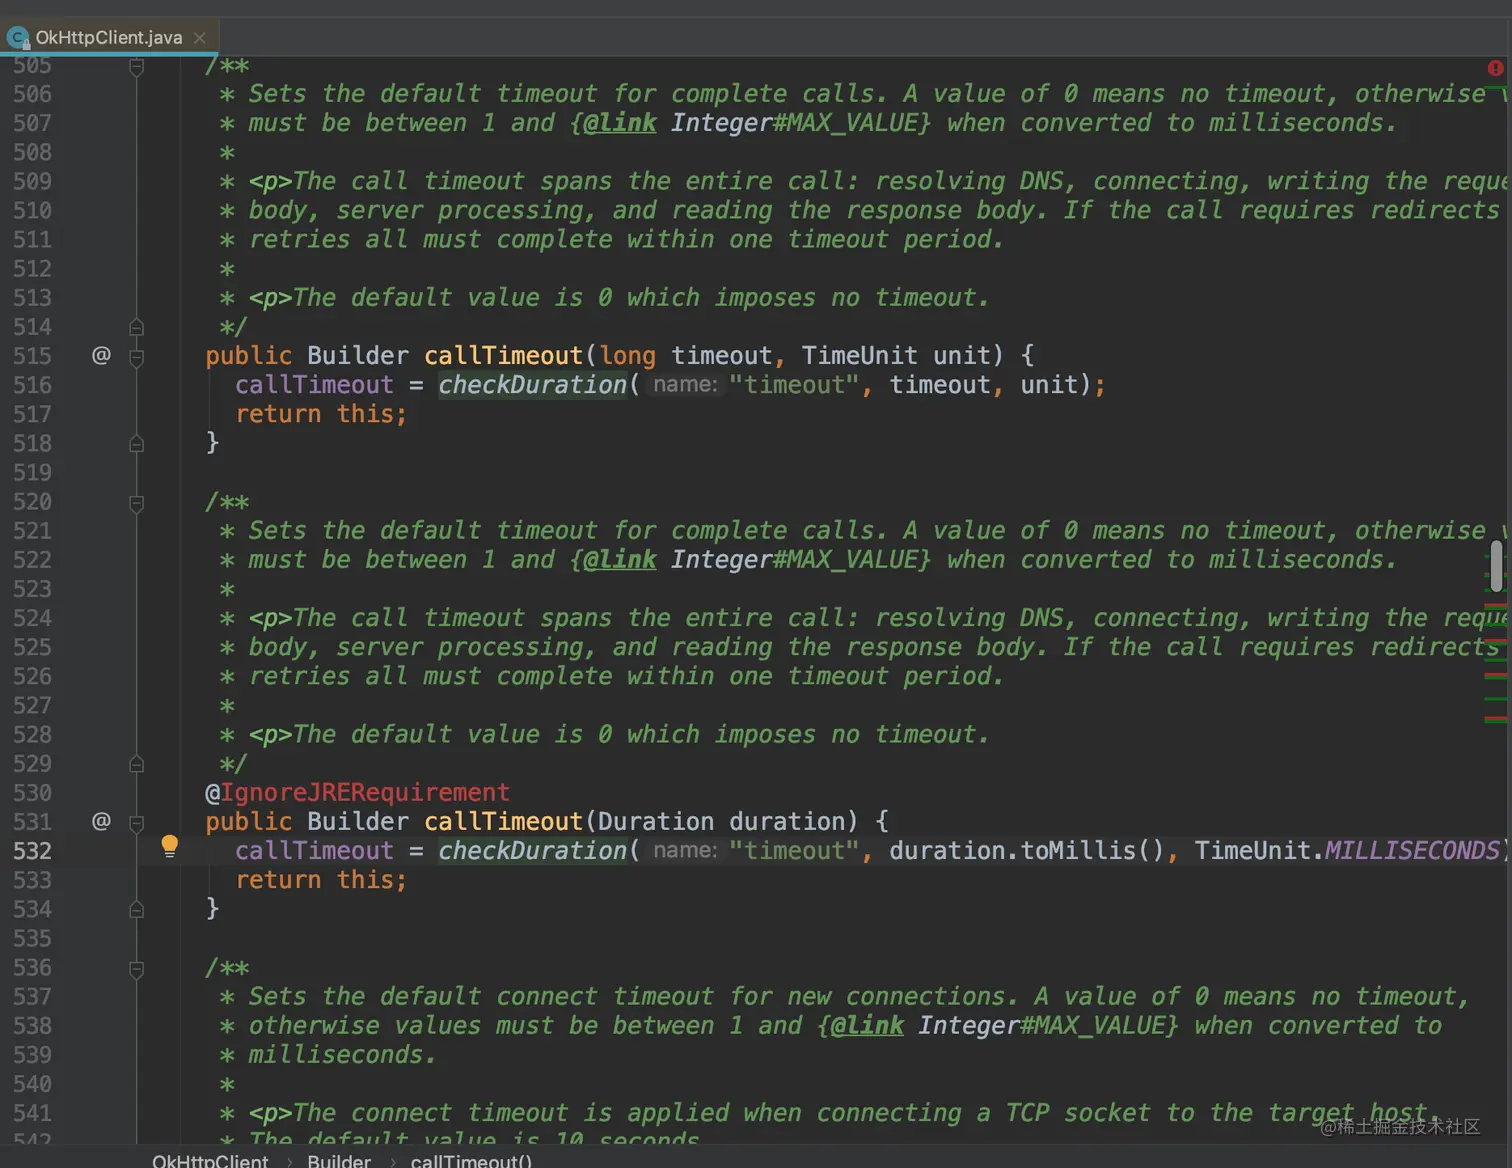Click the red error indicator at top right
1512x1168 pixels.
1495,68
